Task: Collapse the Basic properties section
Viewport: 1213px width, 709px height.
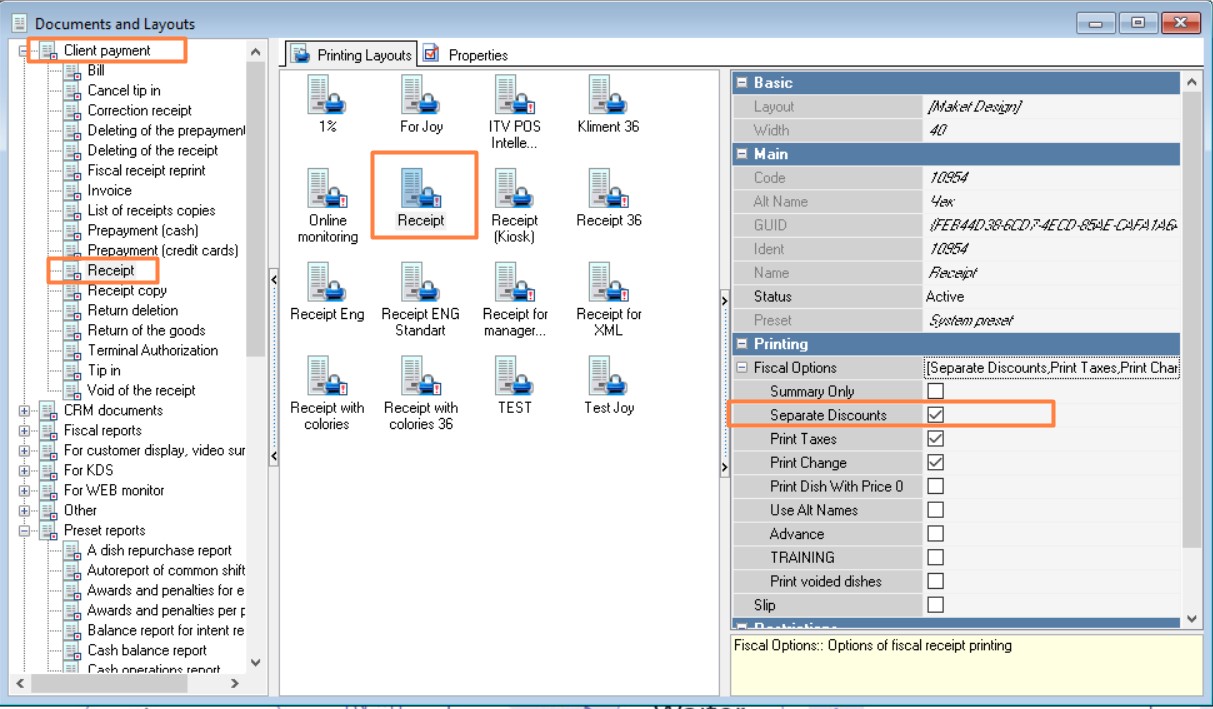Action: click(x=742, y=83)
